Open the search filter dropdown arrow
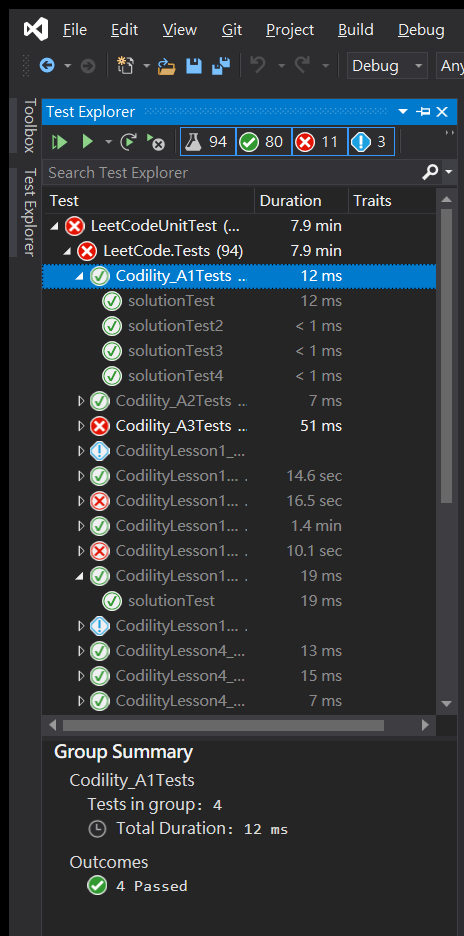The width and height of the screenshot is (464, 936). point(448,173)
